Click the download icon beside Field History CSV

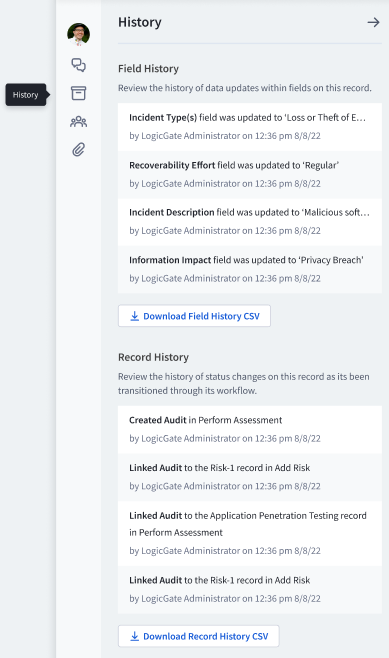click(x=134, y=316)
